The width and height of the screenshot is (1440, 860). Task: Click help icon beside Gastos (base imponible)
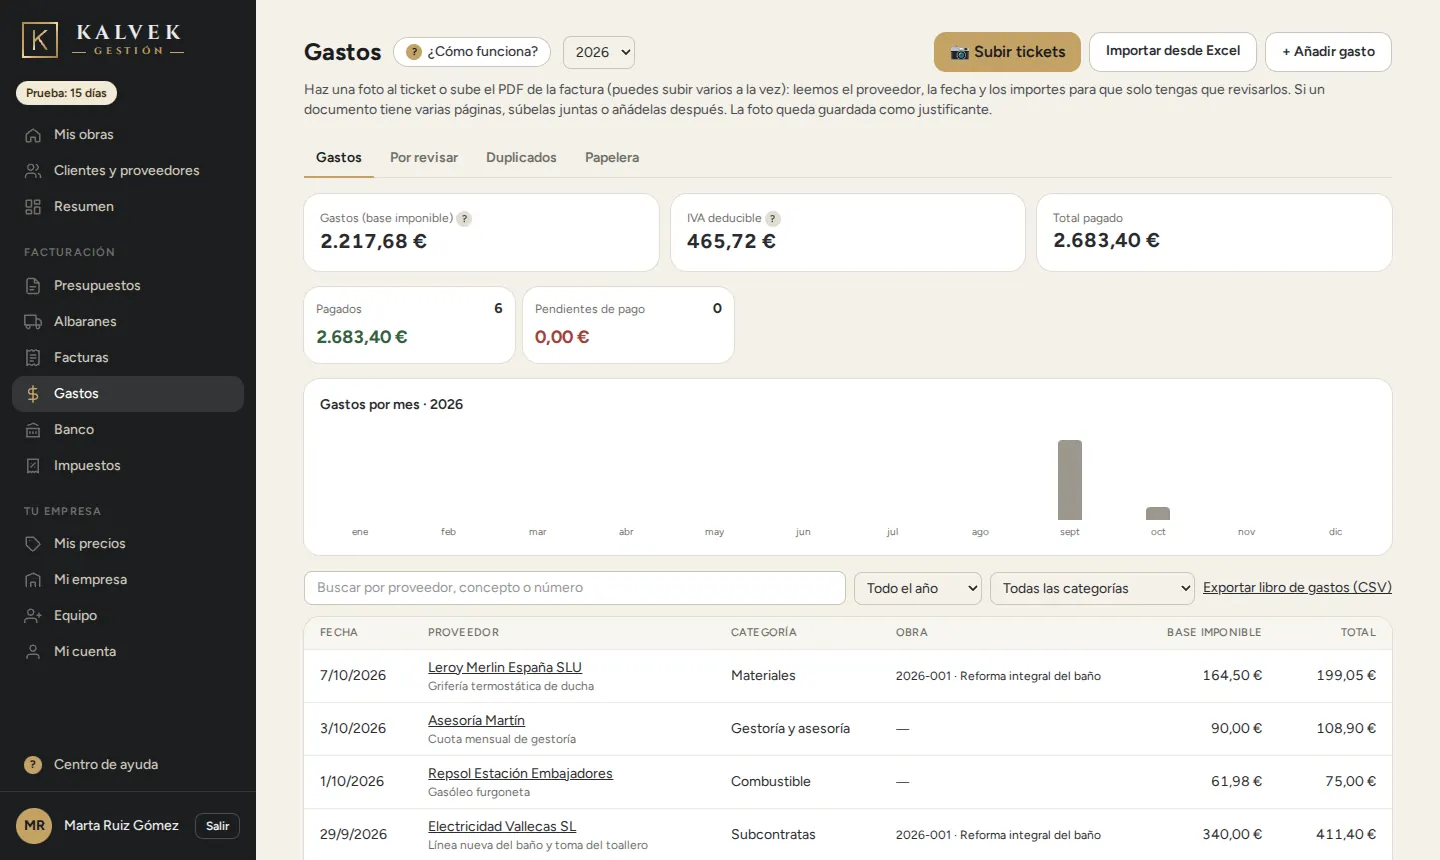click(x=464, y=218)
